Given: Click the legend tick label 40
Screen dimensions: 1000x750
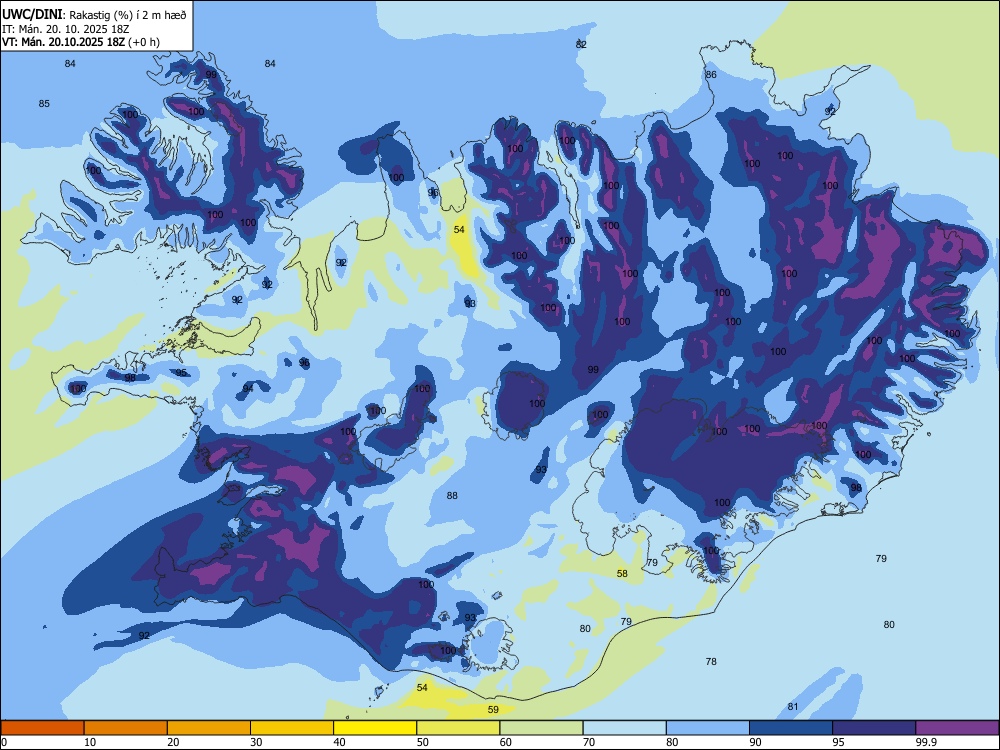Looking at the screenshot, I should coord(340,742).
